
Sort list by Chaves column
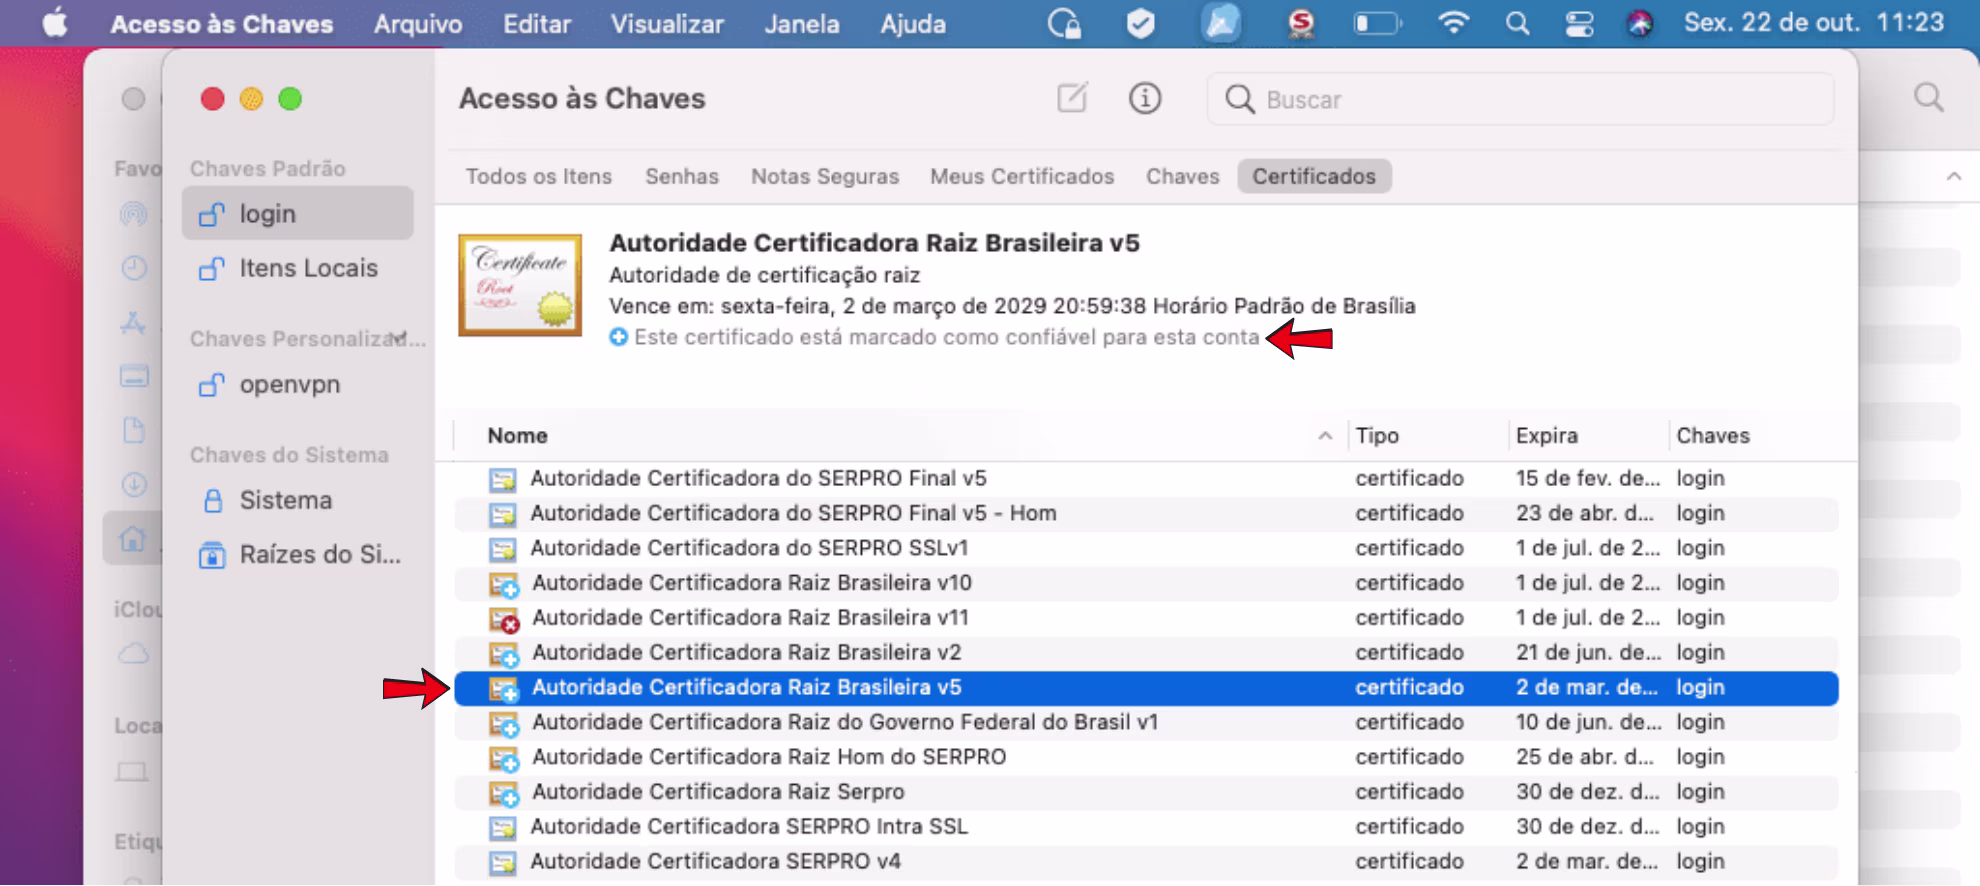[1713, 435]
